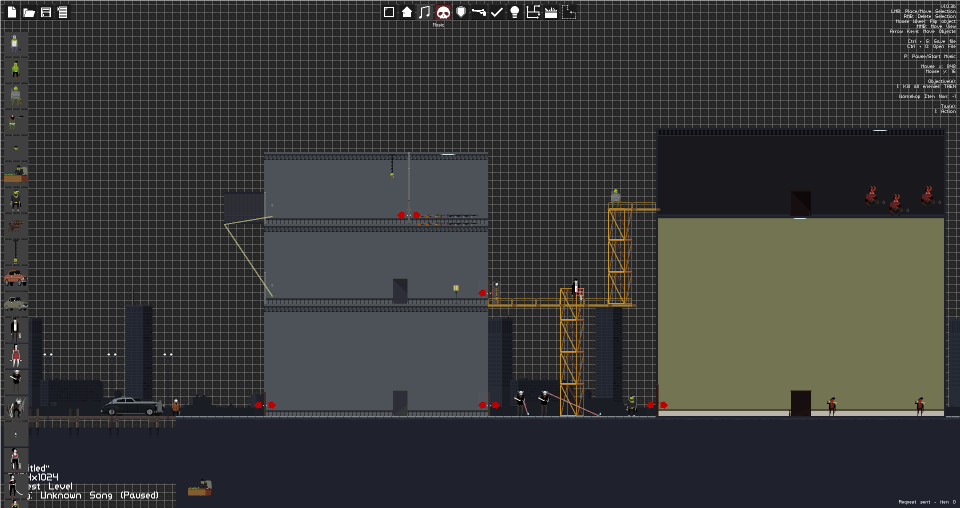
Task: Pick the olive-gray car from the palette
Action: (x=15, y=304)
